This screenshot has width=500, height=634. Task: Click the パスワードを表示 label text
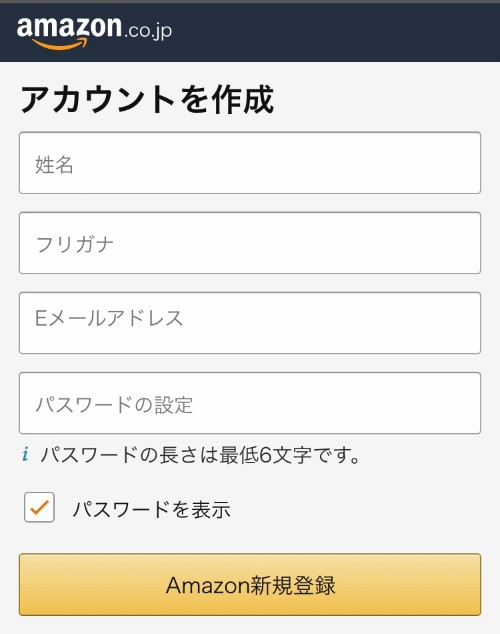pos(152,509)
